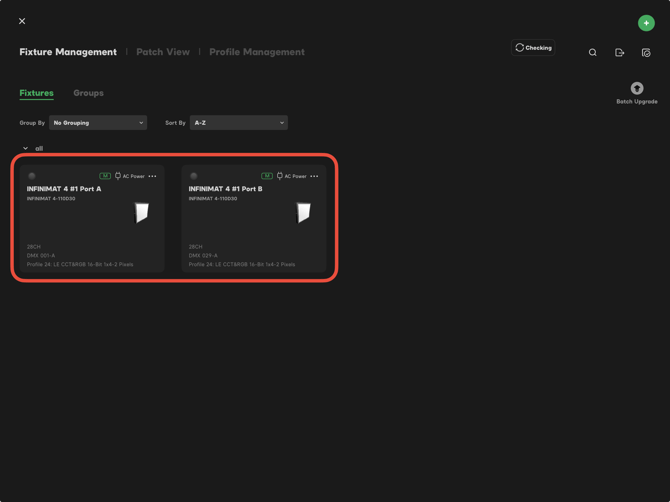This screenshot has width=670, height=502.
Task: Open the Group By No Grouping dropdown
Action: click(x=98, y=123)
